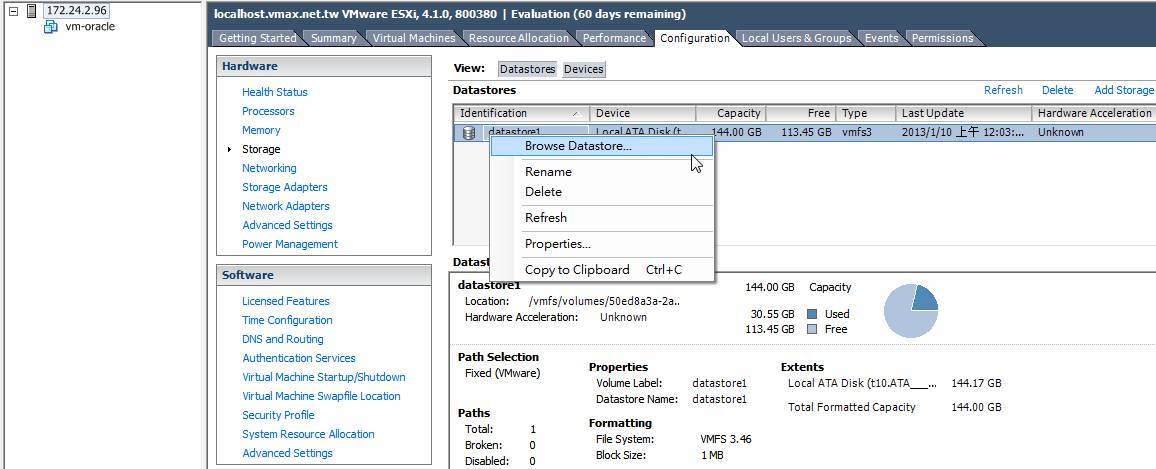Click the /vmfs/volumes location path
Viewport: 1156px width, 469px height.
pyautogui.click(x=605, y=302)
